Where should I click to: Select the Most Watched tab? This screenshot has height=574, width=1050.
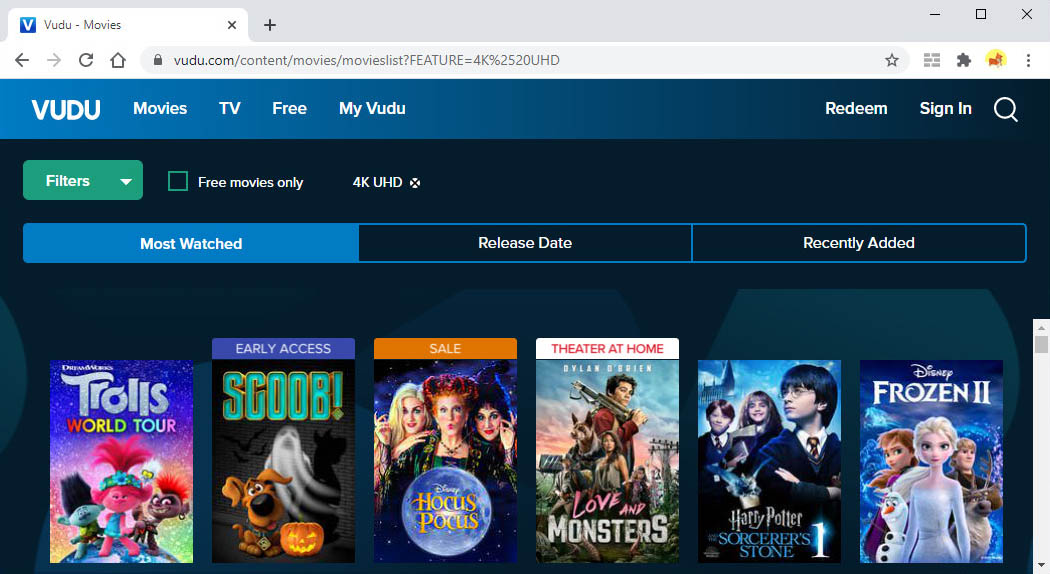click(x=191, y=243)
